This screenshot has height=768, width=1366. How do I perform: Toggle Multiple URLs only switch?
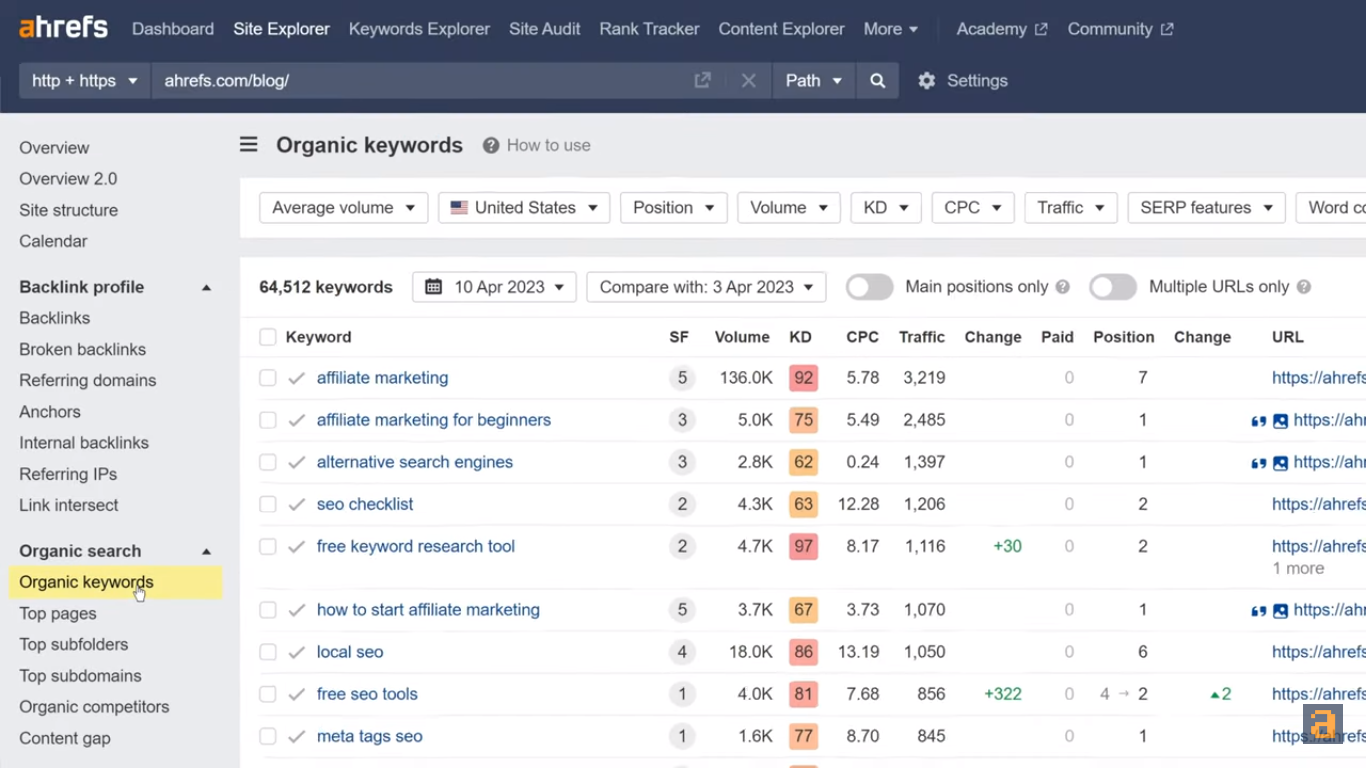[x=1113, y=287]
